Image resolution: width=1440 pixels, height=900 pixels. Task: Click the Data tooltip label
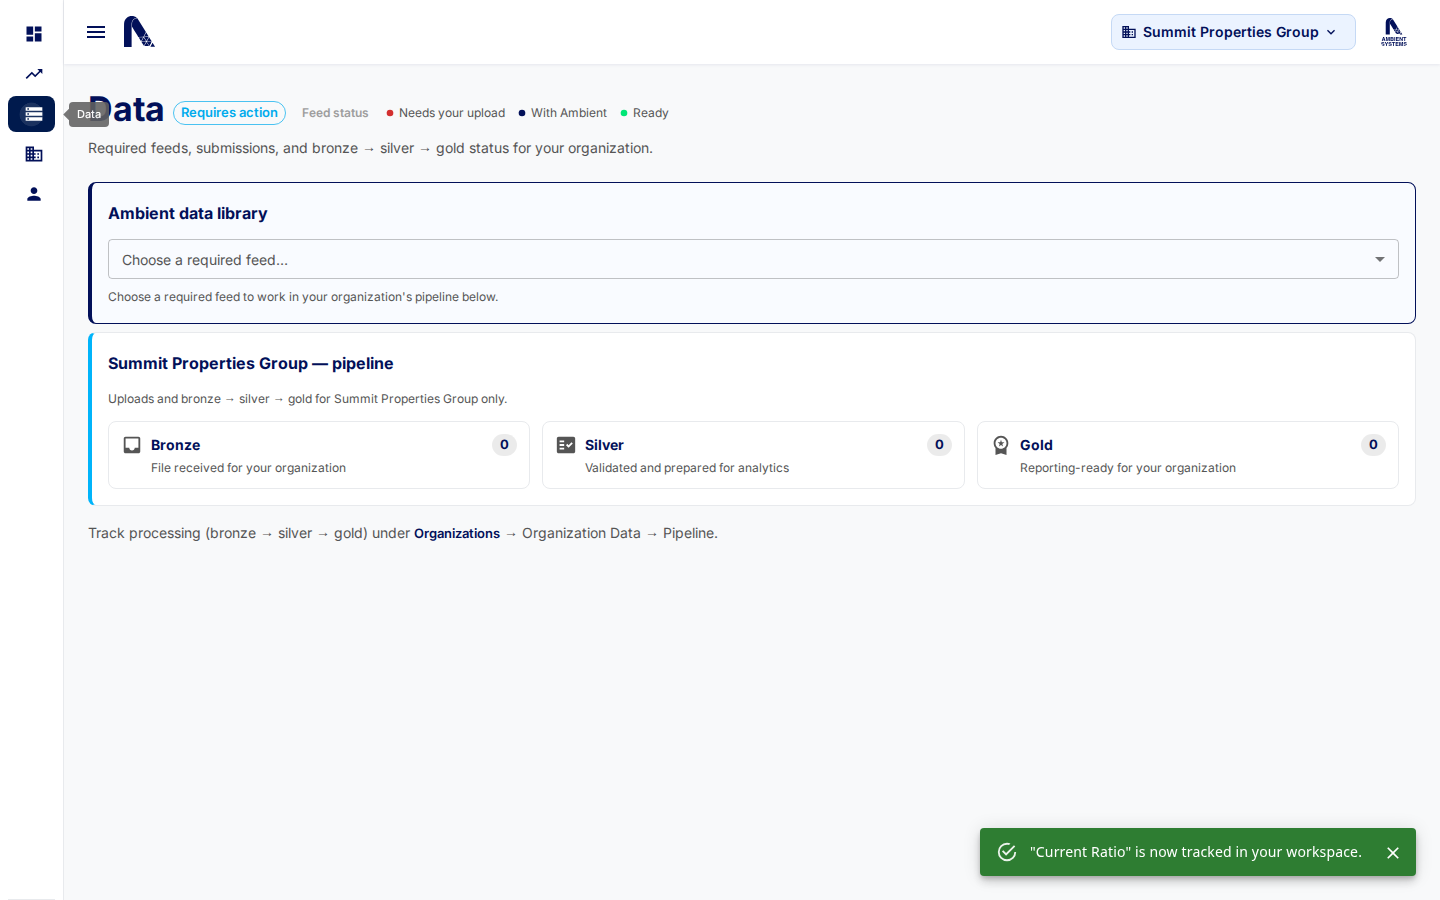tap(89, 114)
